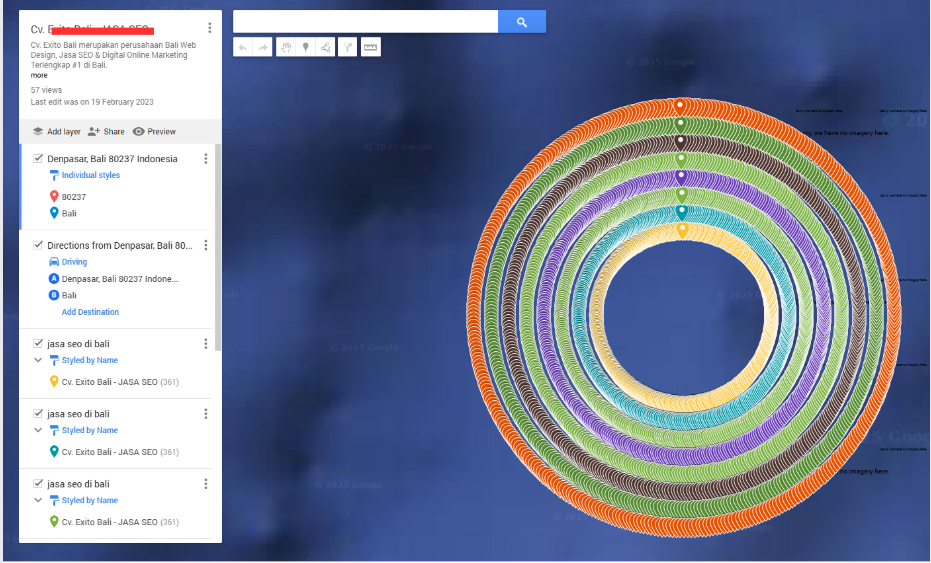Click the Add Destination link
The width and height of the screenshot is (931, 563).
tap(90, 312)
